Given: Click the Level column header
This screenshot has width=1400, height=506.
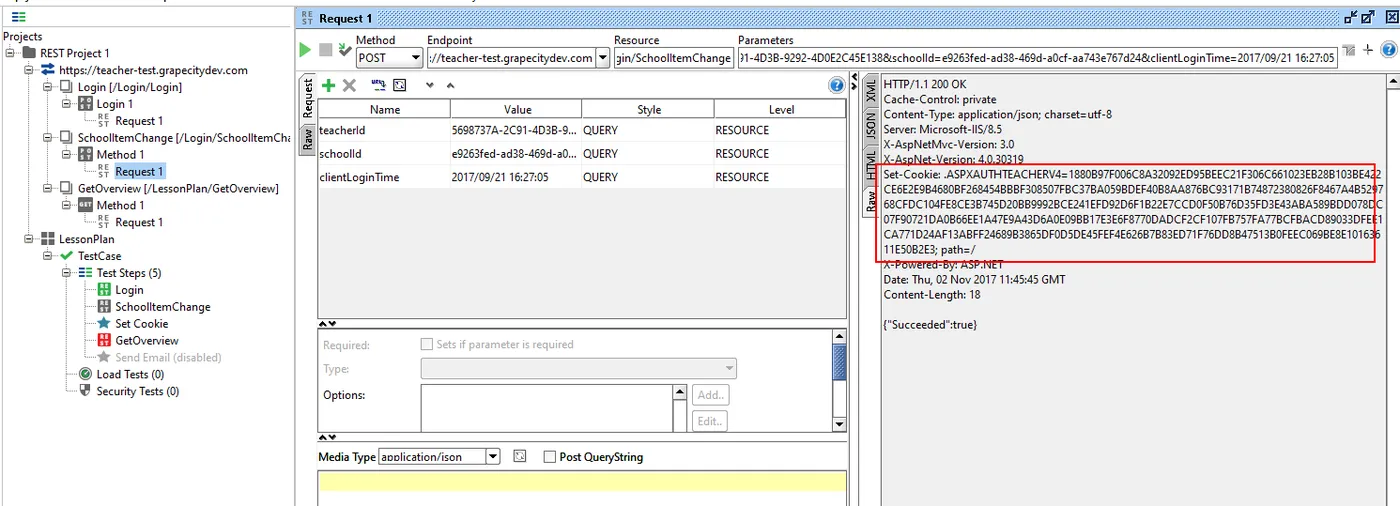Looking at the screenshot, I should [781, 109].
